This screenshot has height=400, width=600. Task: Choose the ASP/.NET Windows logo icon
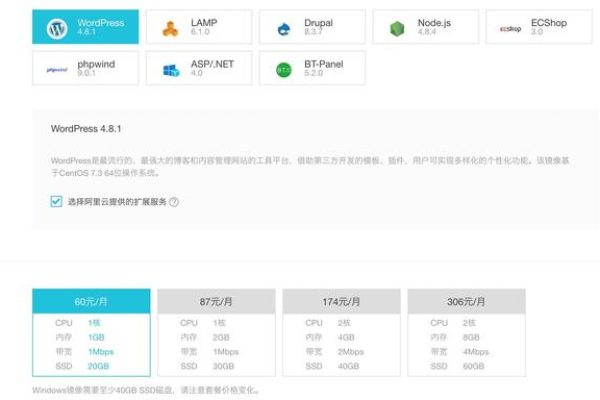(170, 70)
